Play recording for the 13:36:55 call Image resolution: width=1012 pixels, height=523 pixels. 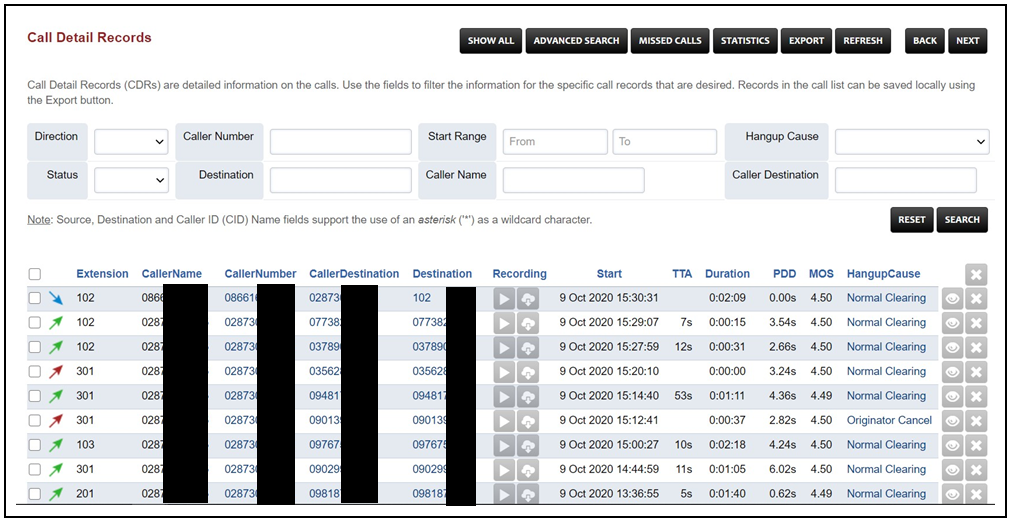504,494
